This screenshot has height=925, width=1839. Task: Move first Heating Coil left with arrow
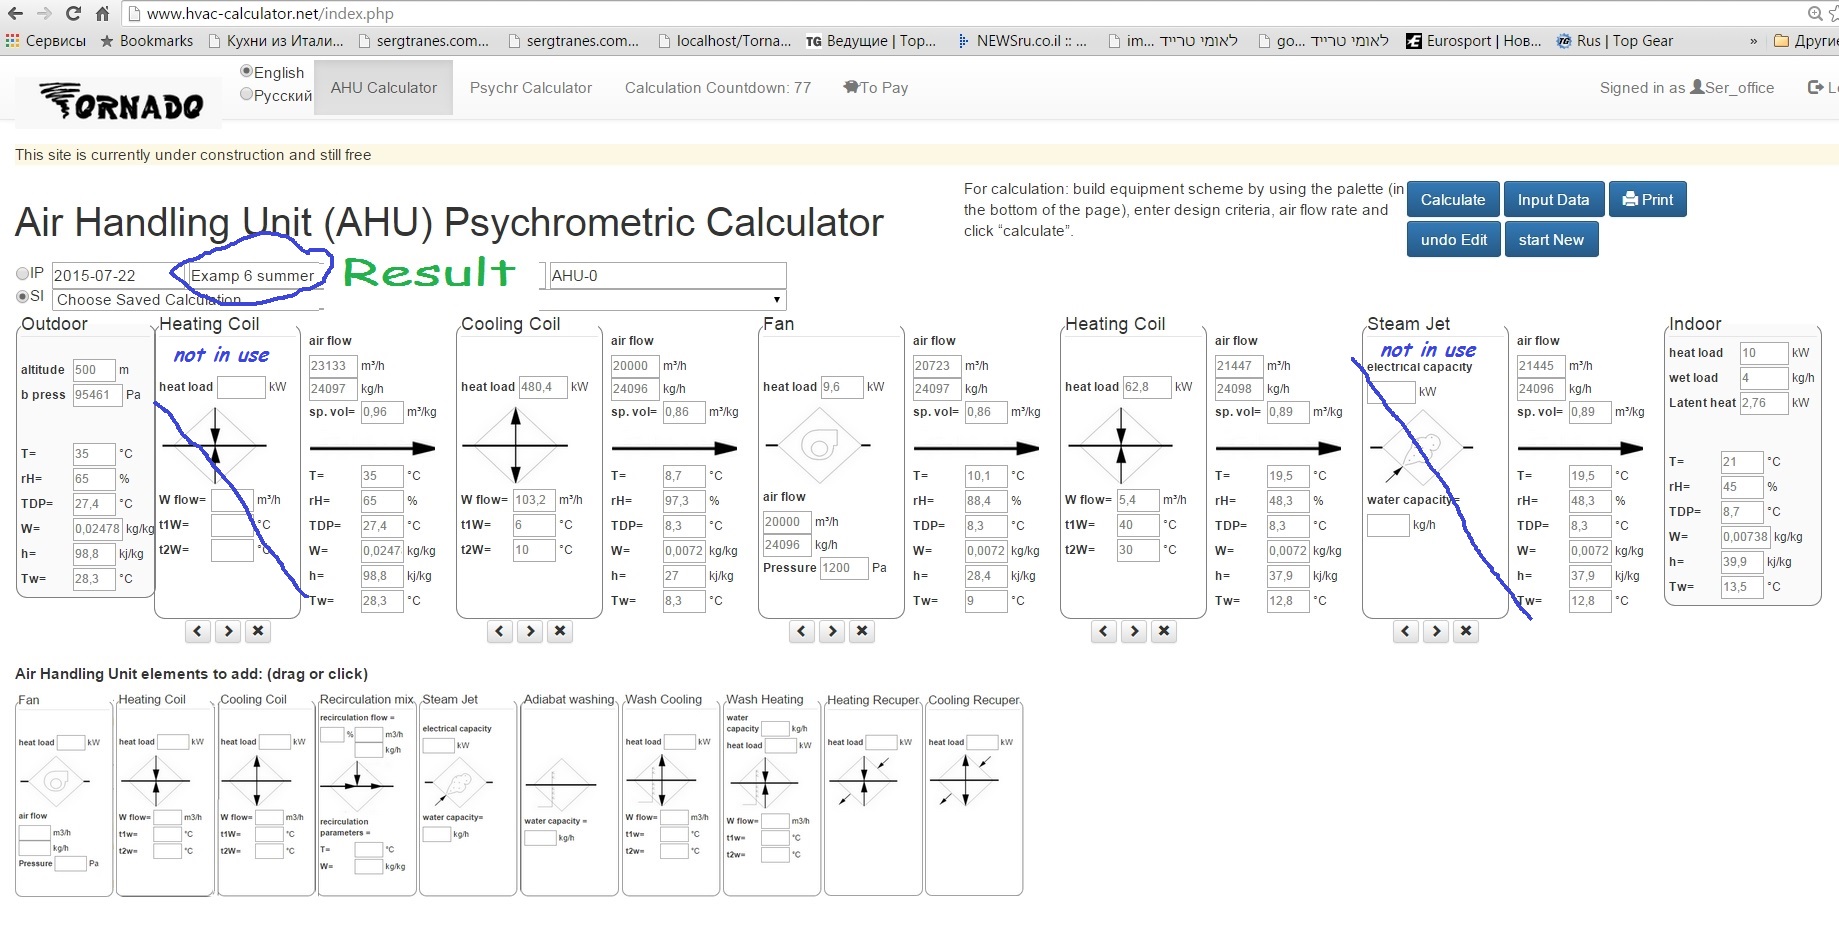click(x=198, y=631)
